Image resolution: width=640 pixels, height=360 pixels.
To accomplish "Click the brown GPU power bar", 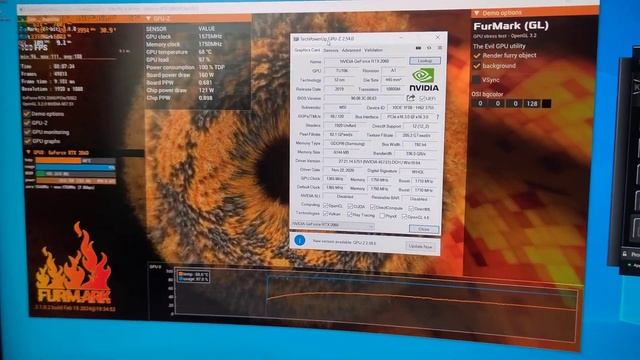I will 76,180.
